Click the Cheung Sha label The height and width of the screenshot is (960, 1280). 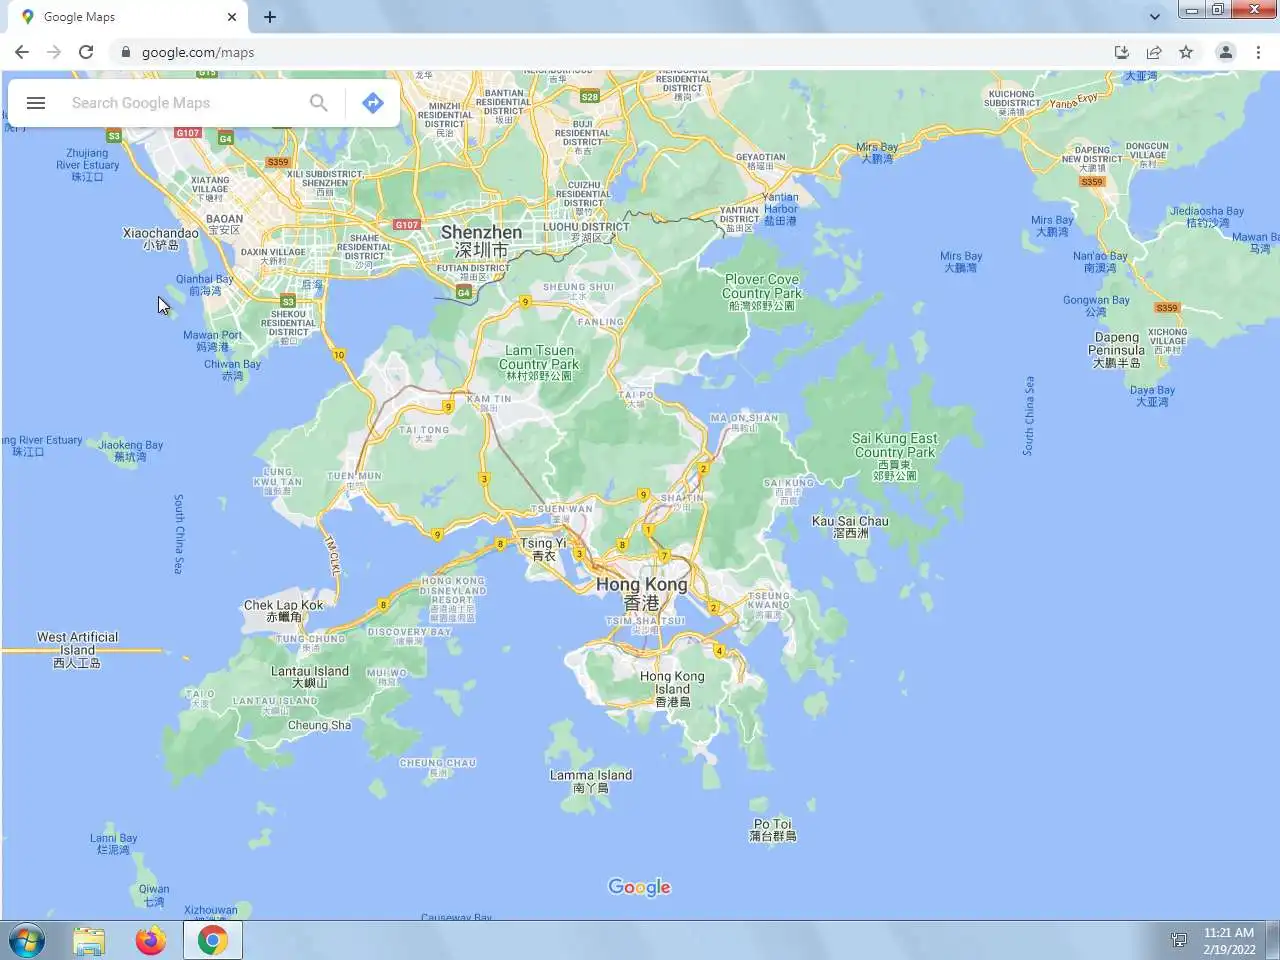pyautogui.click(x=320, y=725)
